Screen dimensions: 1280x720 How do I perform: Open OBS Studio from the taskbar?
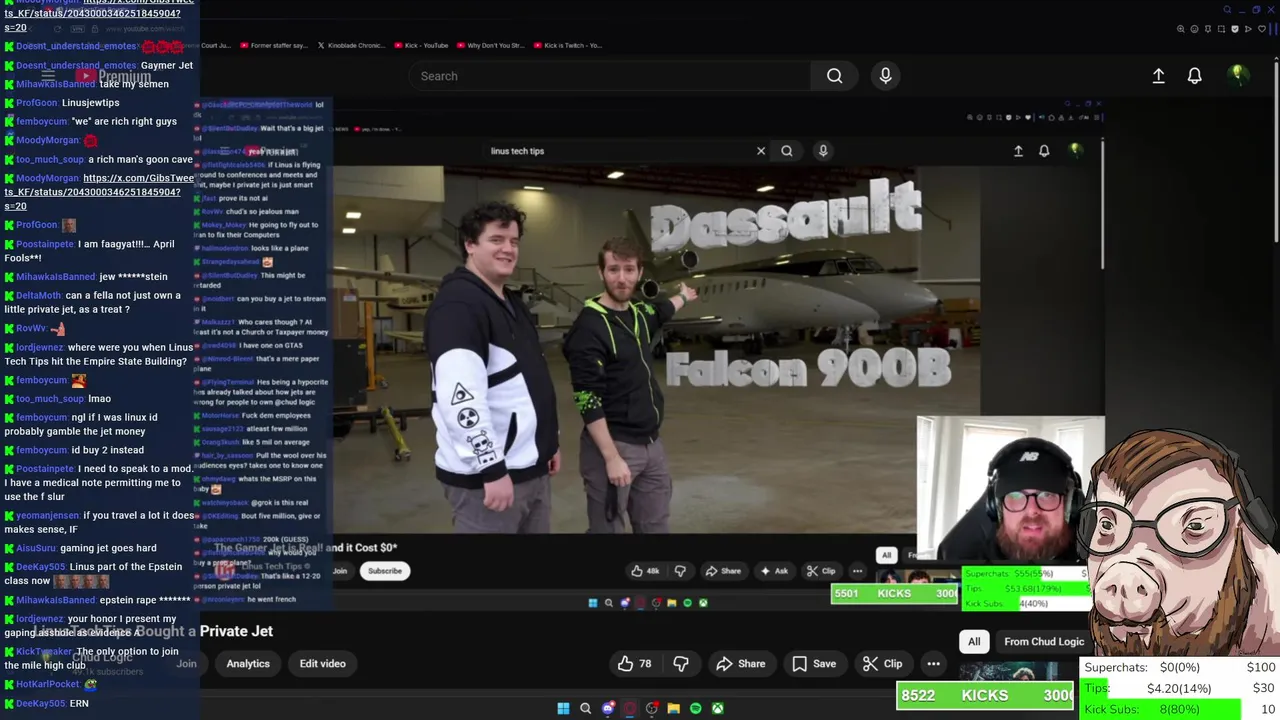(652, 709)
